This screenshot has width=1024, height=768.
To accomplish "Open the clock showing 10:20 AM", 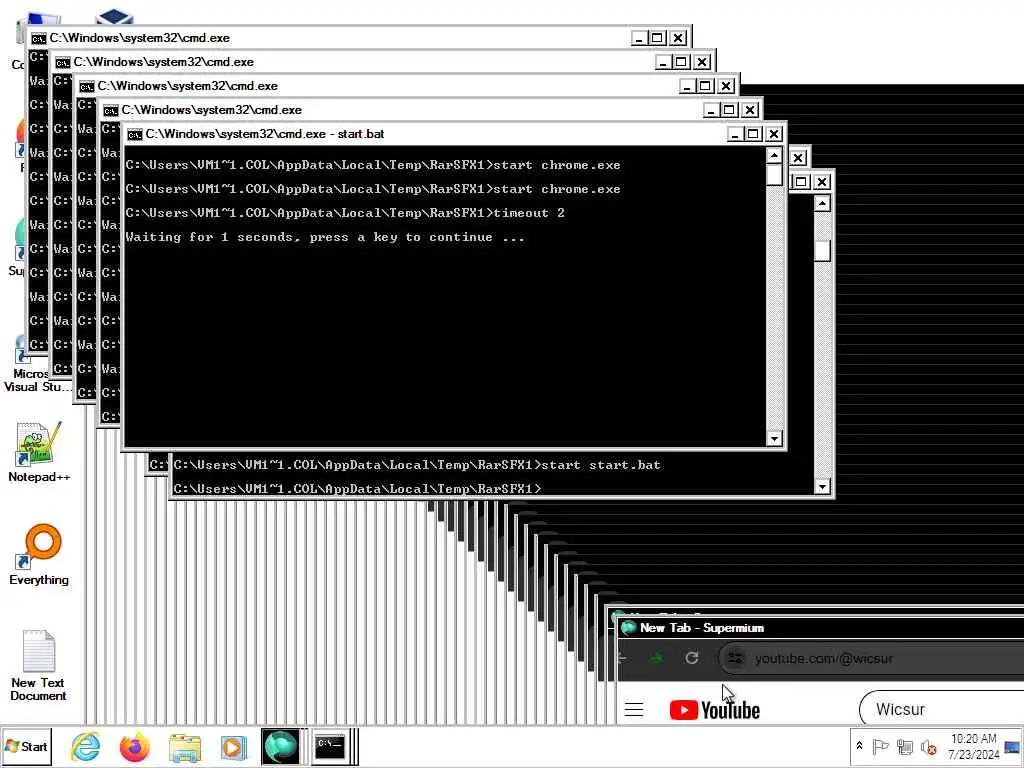I will (x=973, y=746).
